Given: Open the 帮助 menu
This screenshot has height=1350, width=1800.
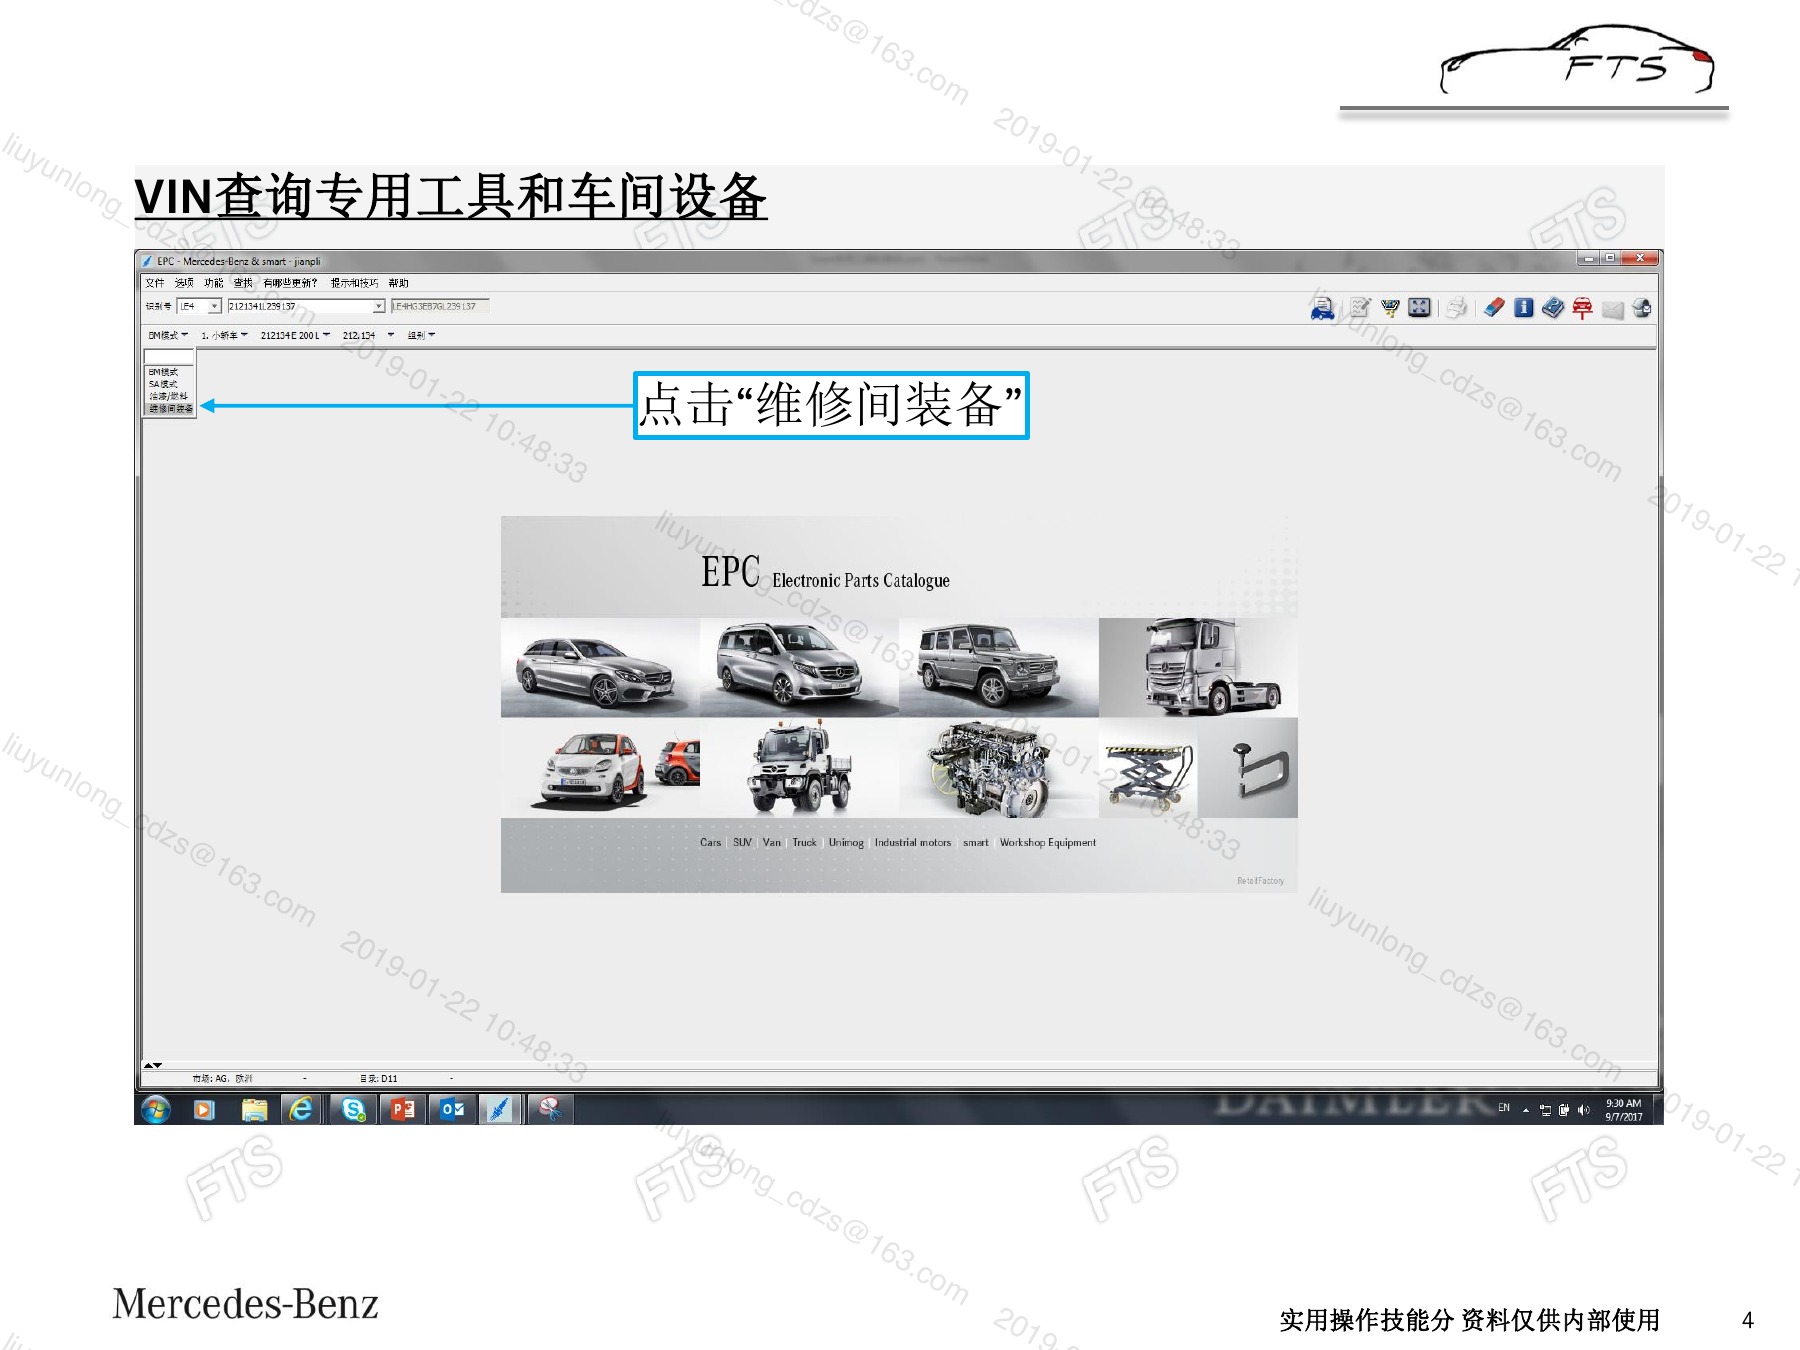Looking at the screenshot, I should click(x=398, y=283).
